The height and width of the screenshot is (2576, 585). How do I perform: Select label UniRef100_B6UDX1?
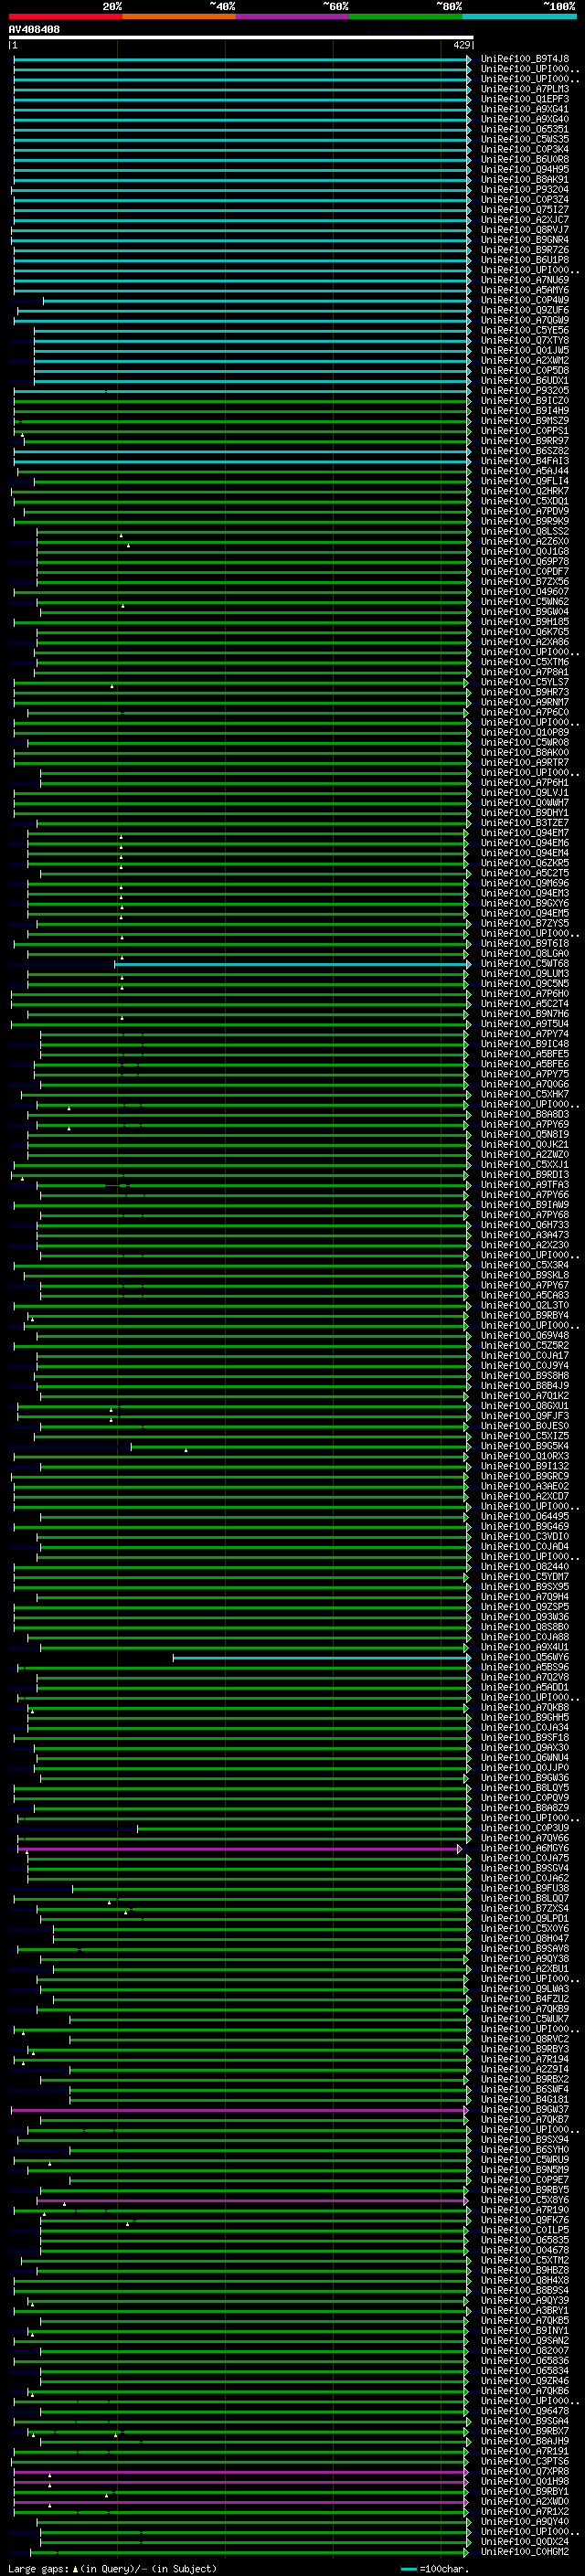(x=525, y=381)
